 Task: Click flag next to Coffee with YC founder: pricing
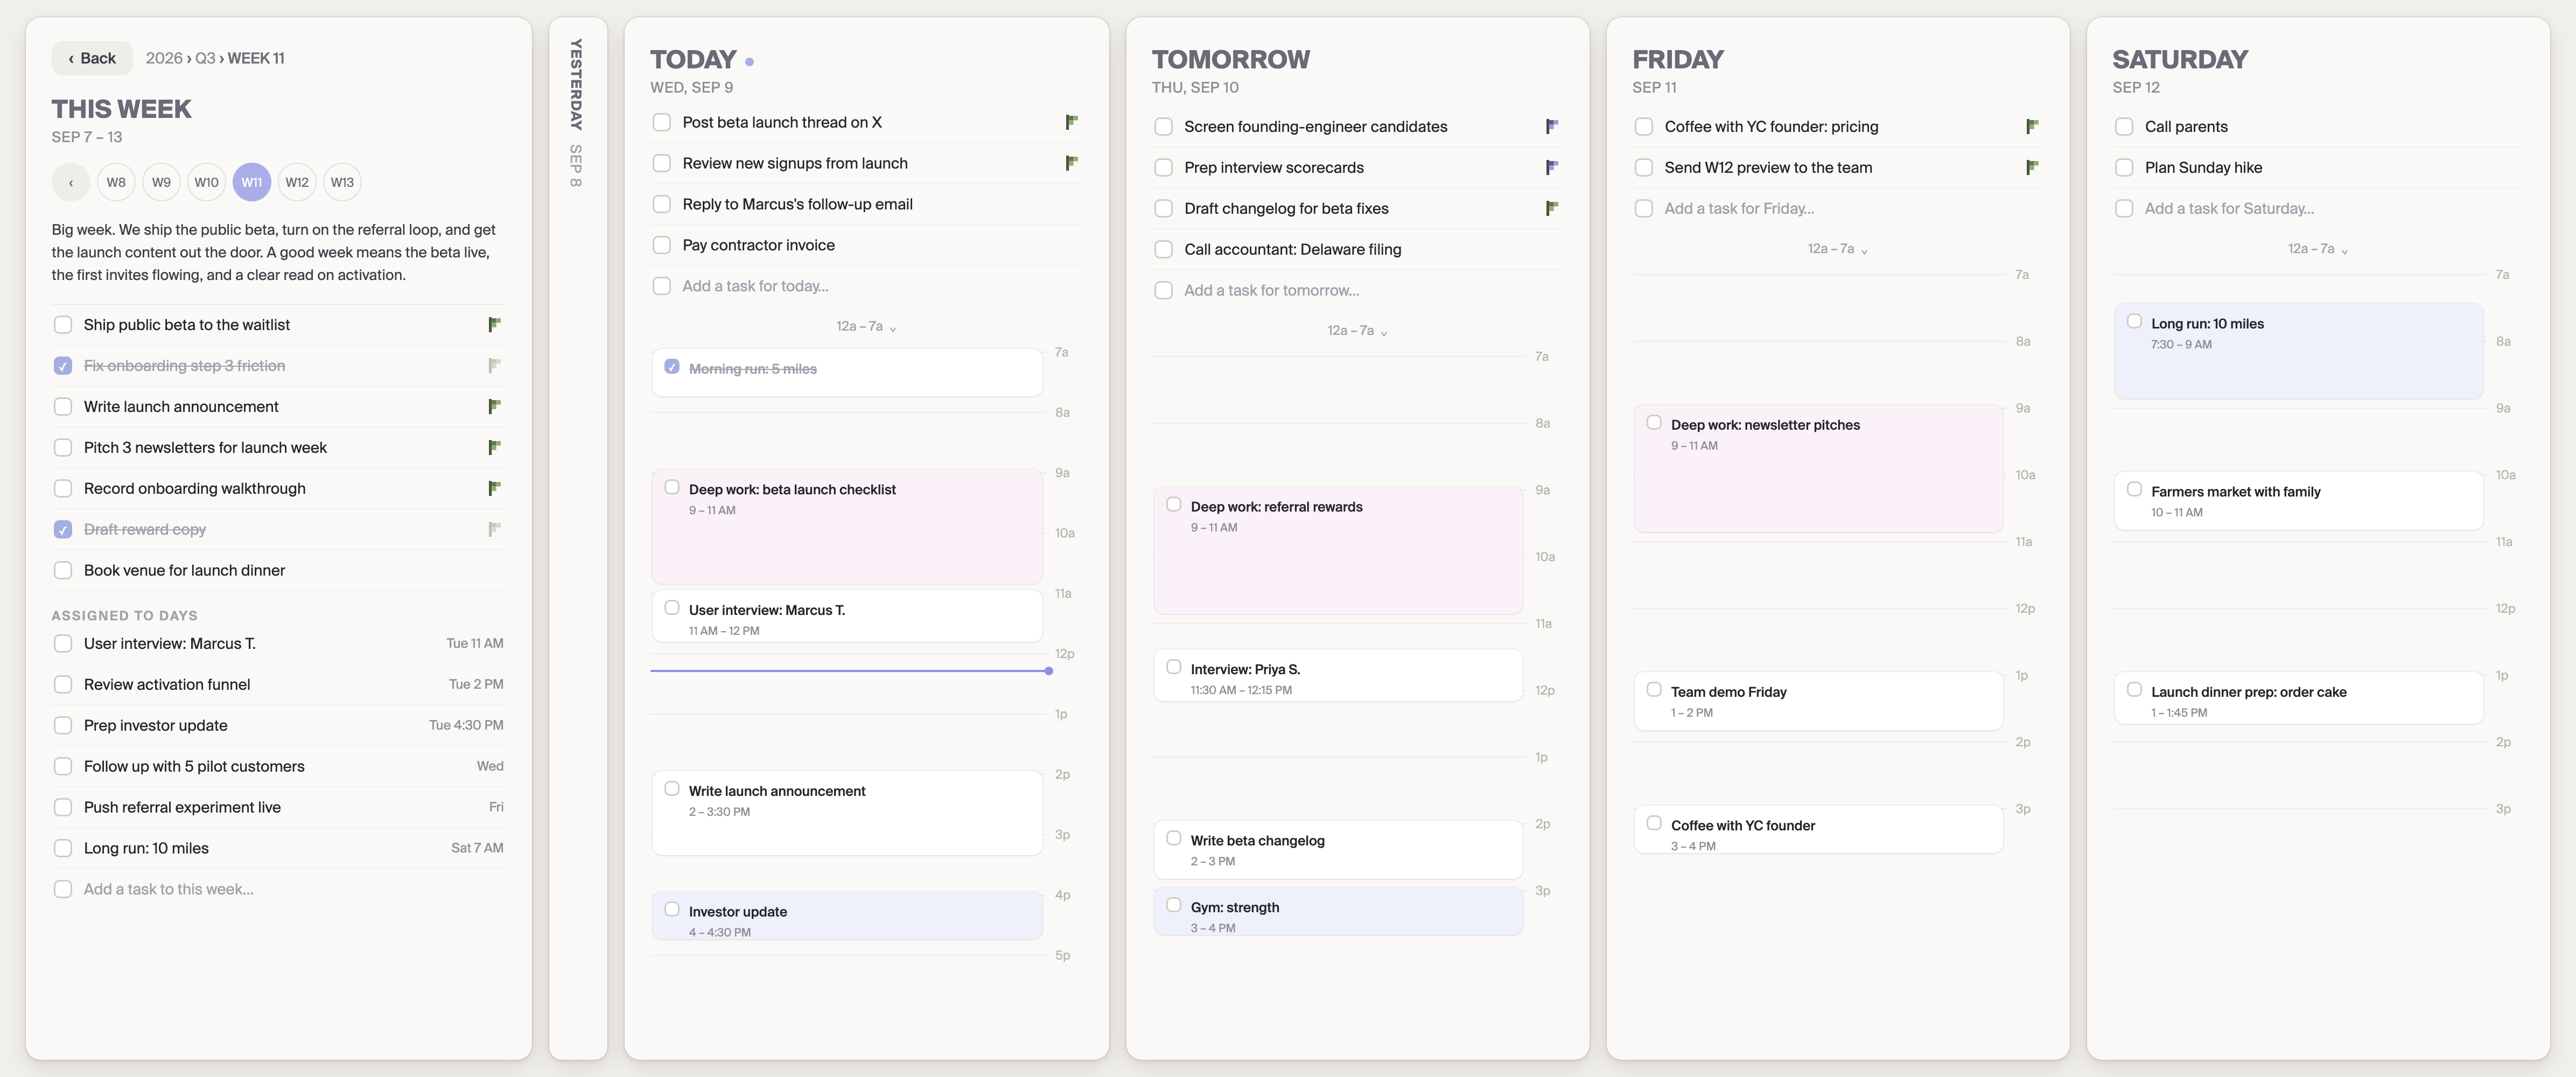(x=2032, y=127)
